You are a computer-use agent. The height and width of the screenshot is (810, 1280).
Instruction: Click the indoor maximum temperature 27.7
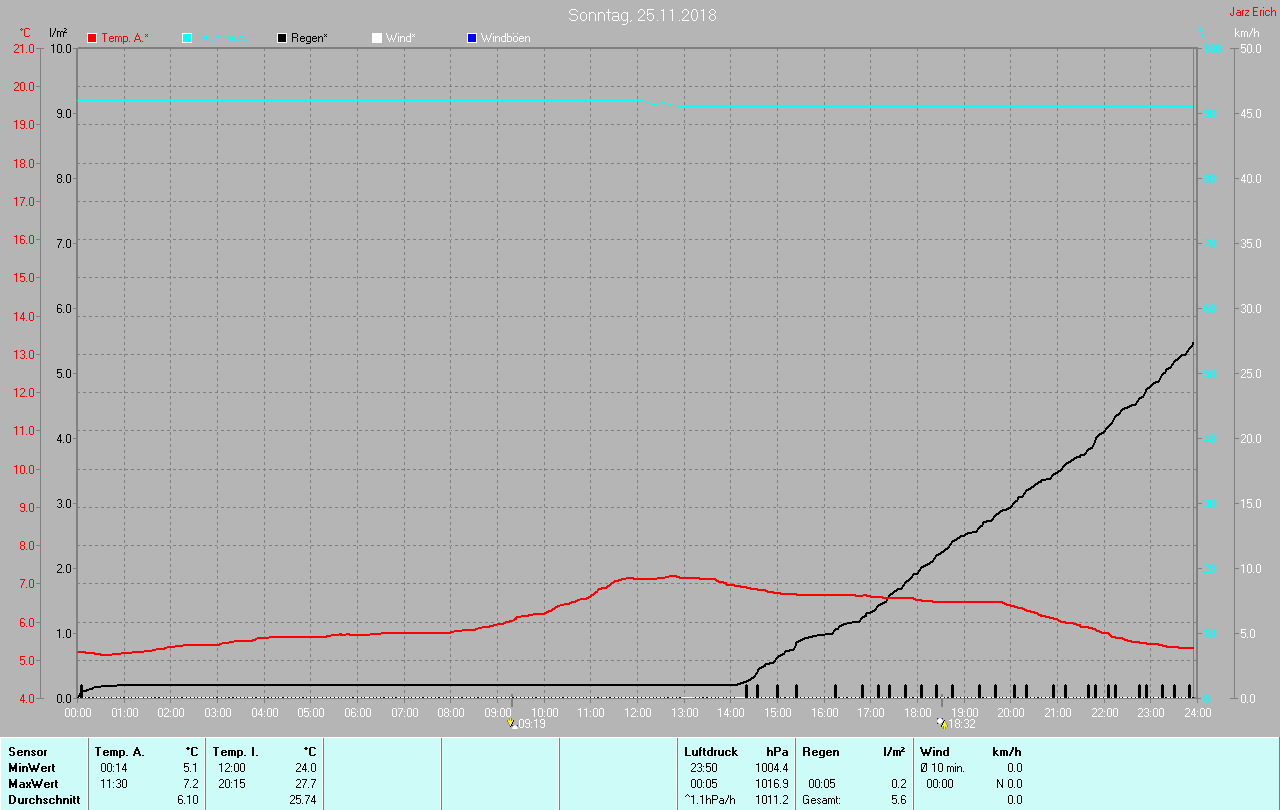coord(305,783)
